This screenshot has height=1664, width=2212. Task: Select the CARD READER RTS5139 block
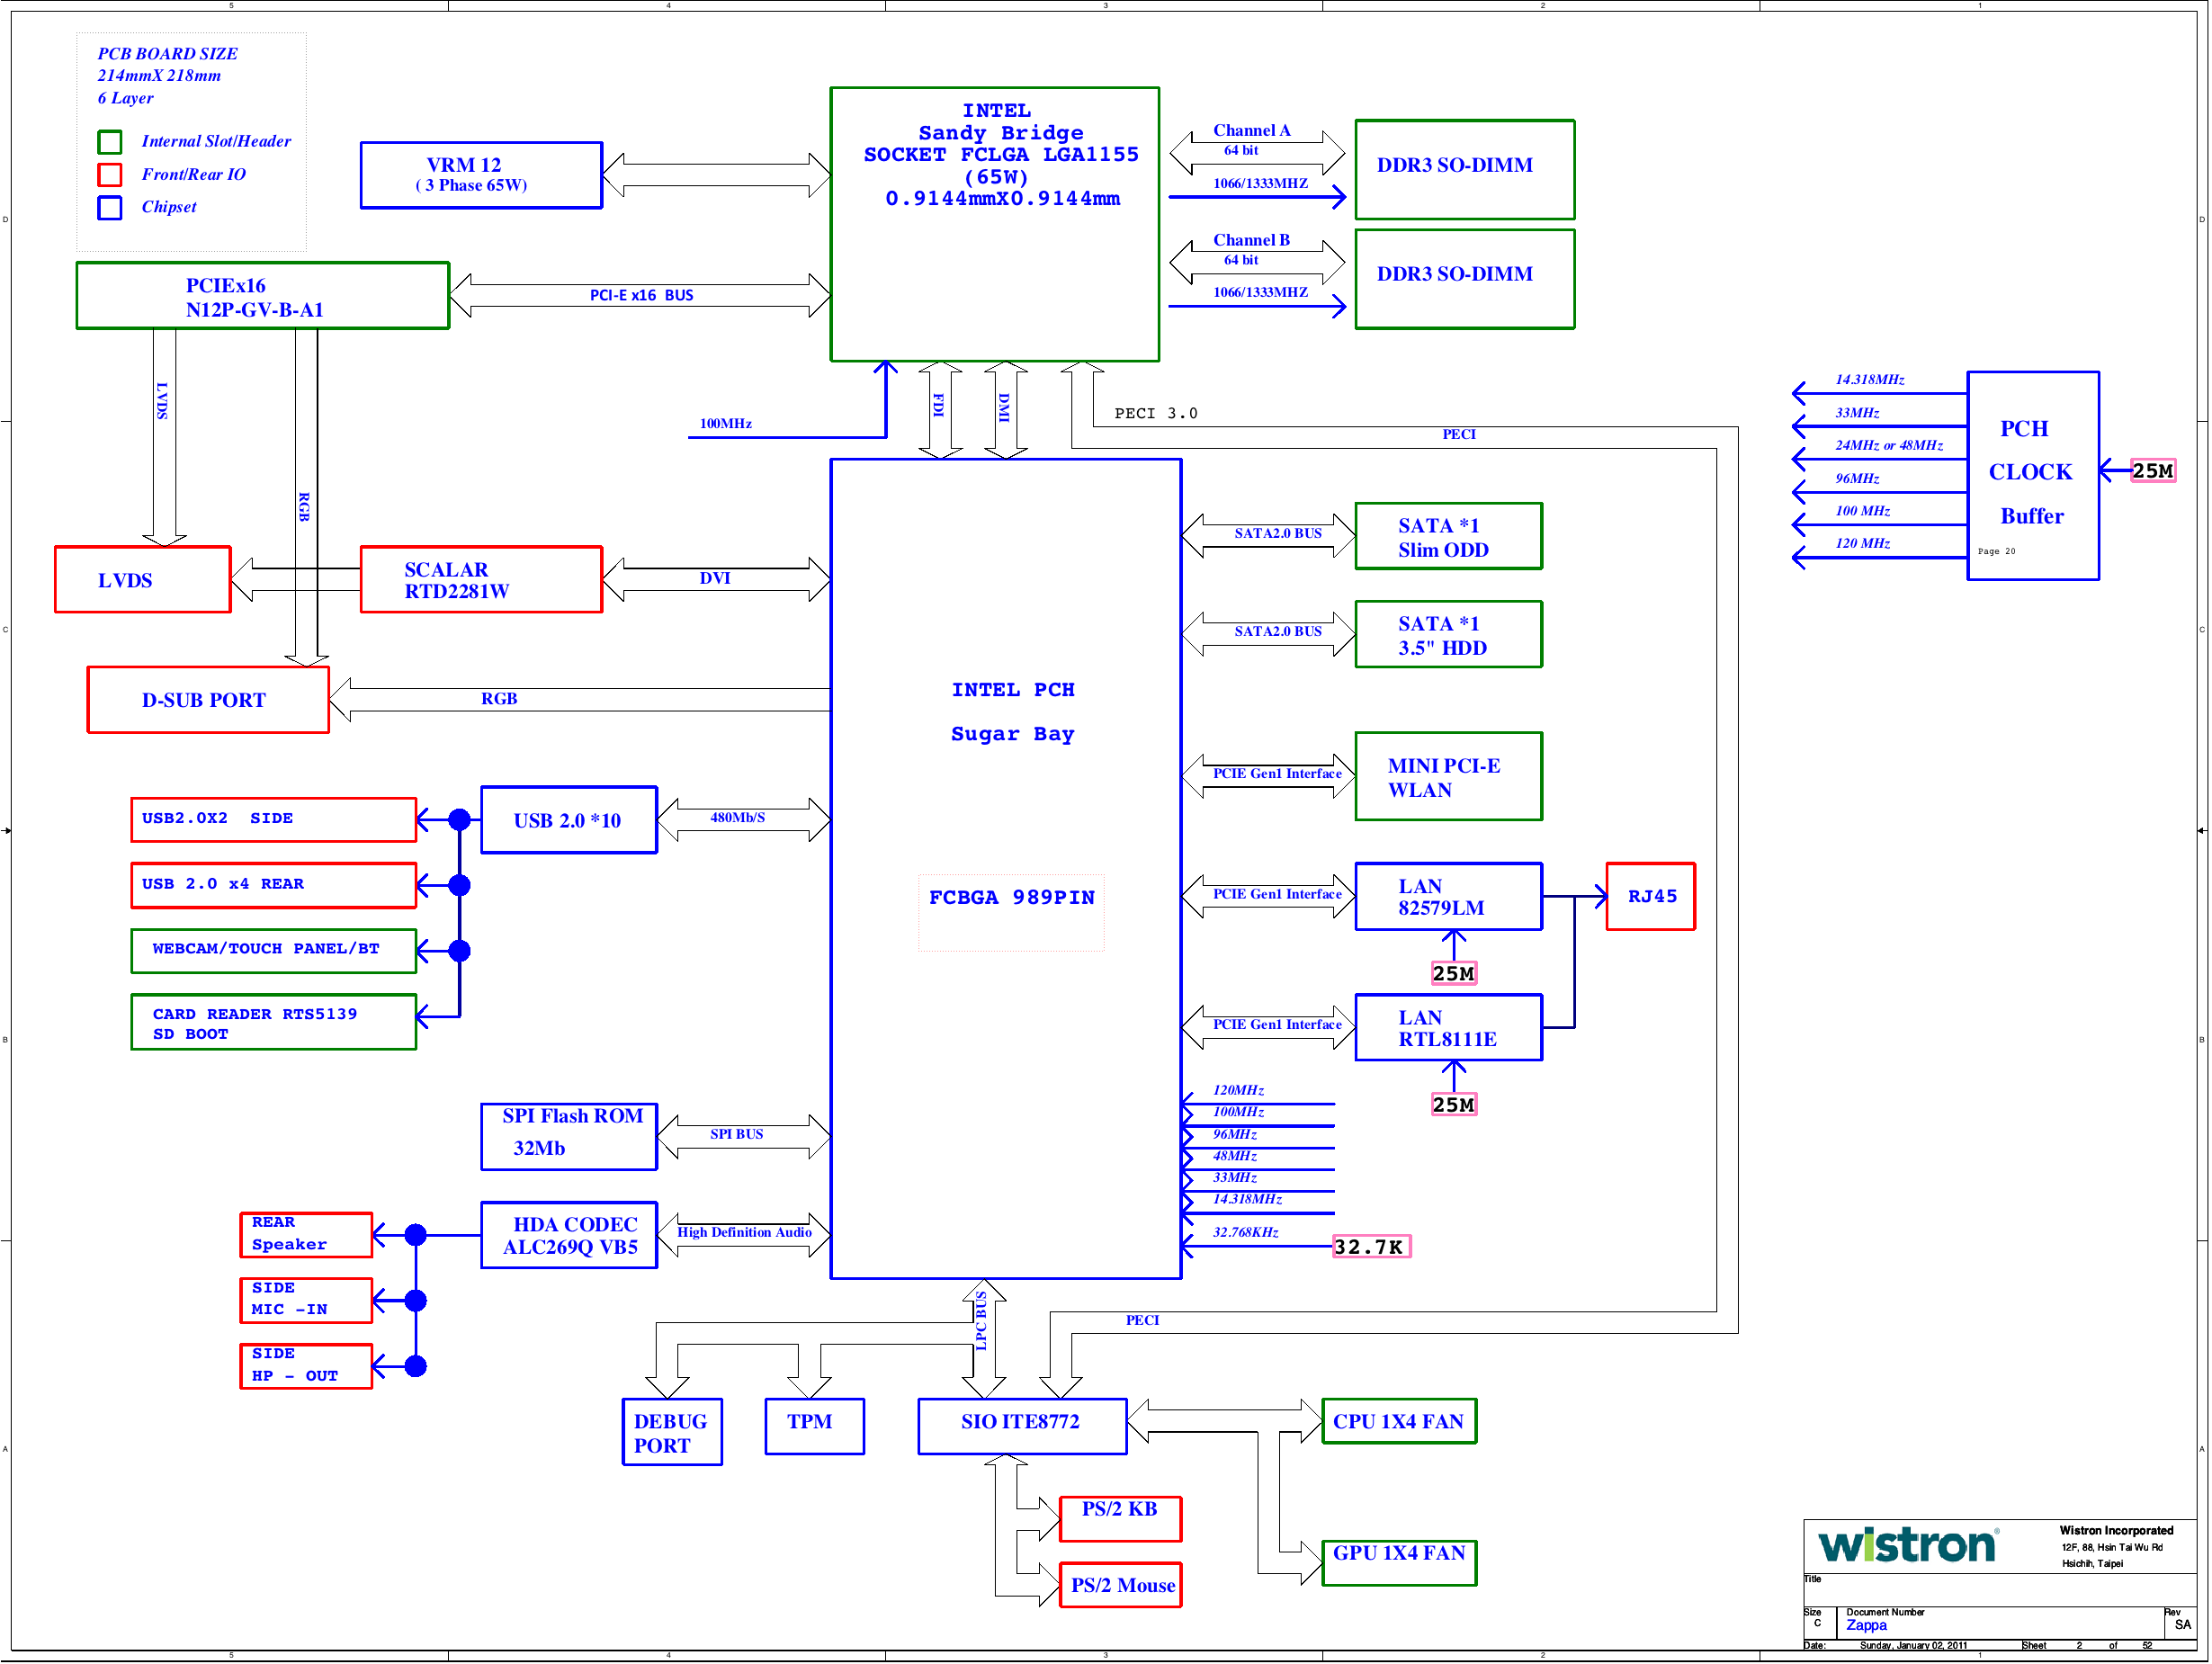click(x=273, y=1022)
